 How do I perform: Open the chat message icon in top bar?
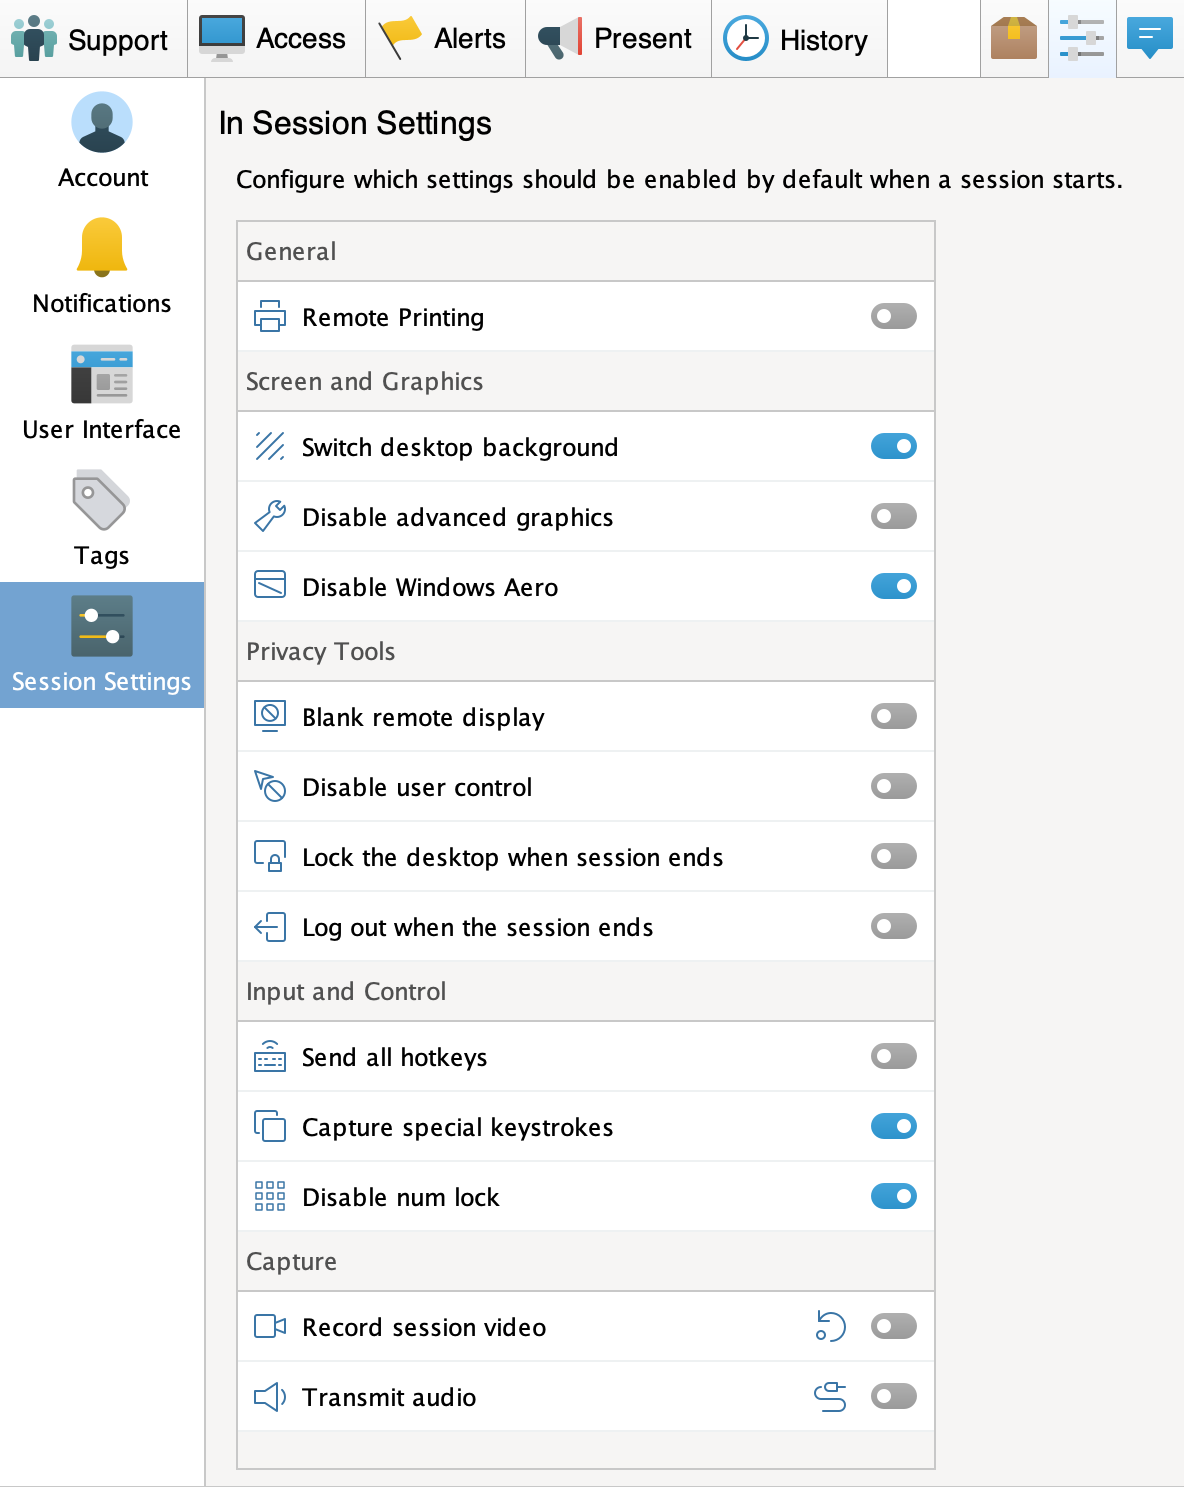pyautogui.click(x=1150, y=39)
